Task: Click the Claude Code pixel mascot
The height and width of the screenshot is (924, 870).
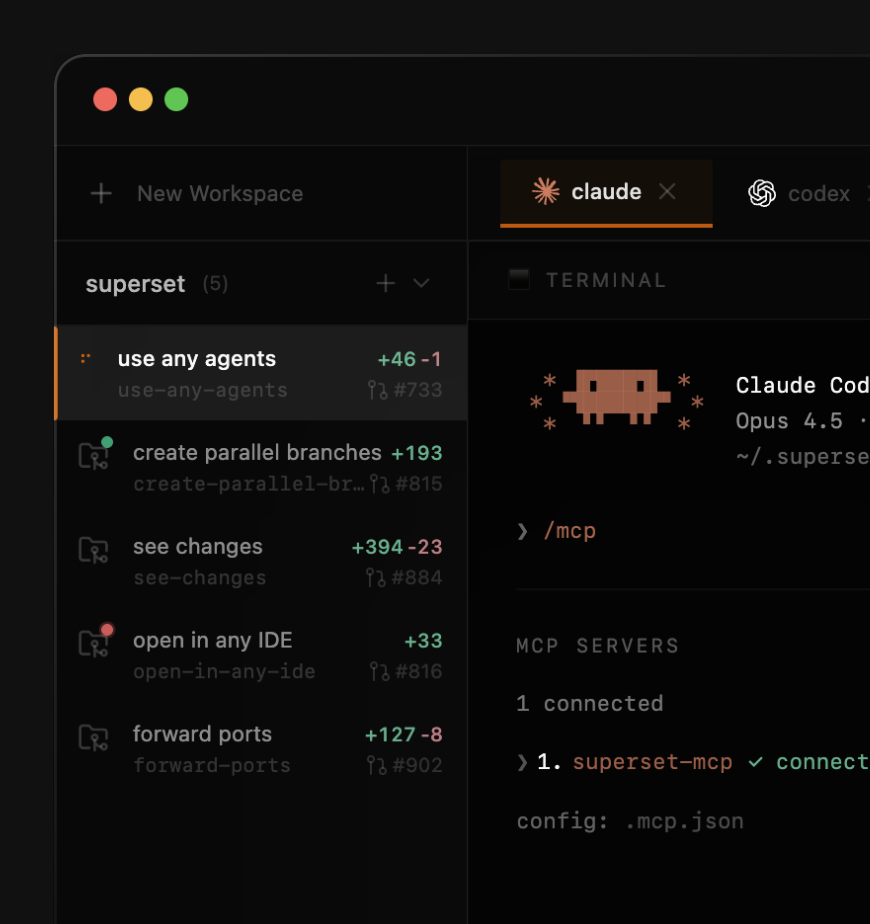Action: tap(617, 397)
